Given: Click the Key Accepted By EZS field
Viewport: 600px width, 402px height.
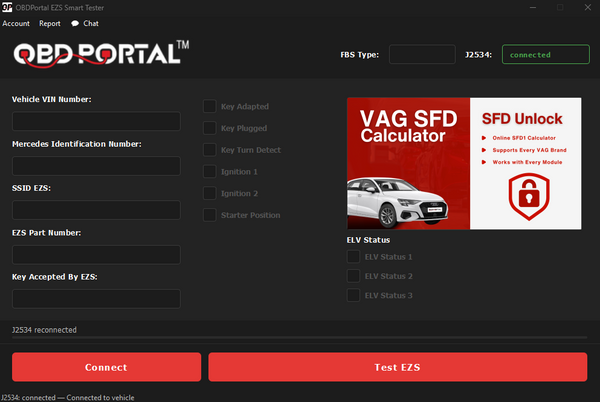Looking at the screenshot, I should [96, 299].
